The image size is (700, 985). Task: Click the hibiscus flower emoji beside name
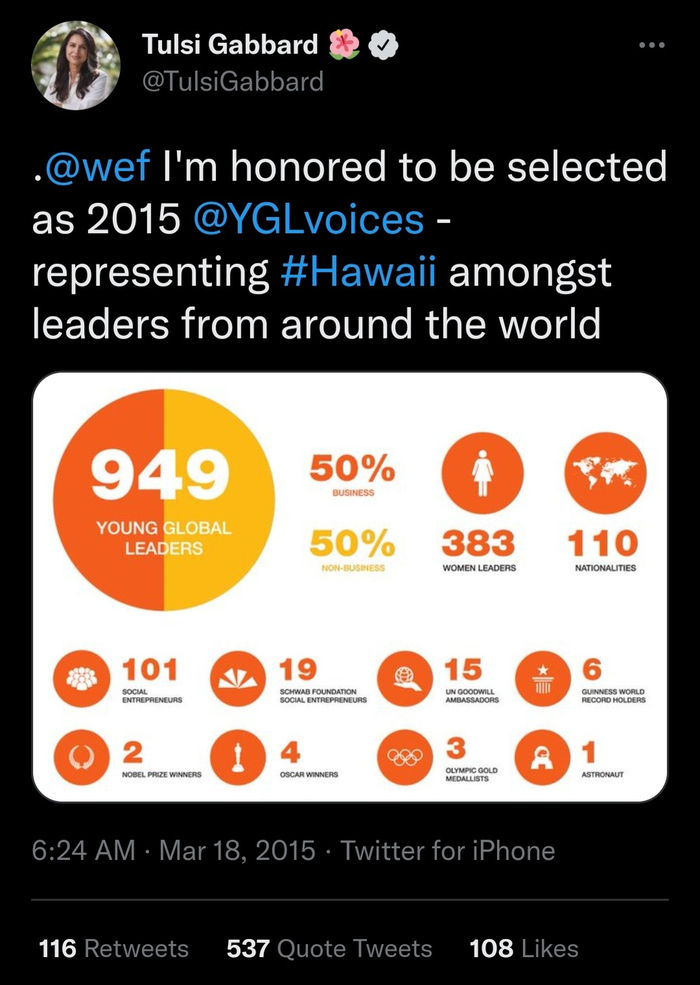click(343, 45)
